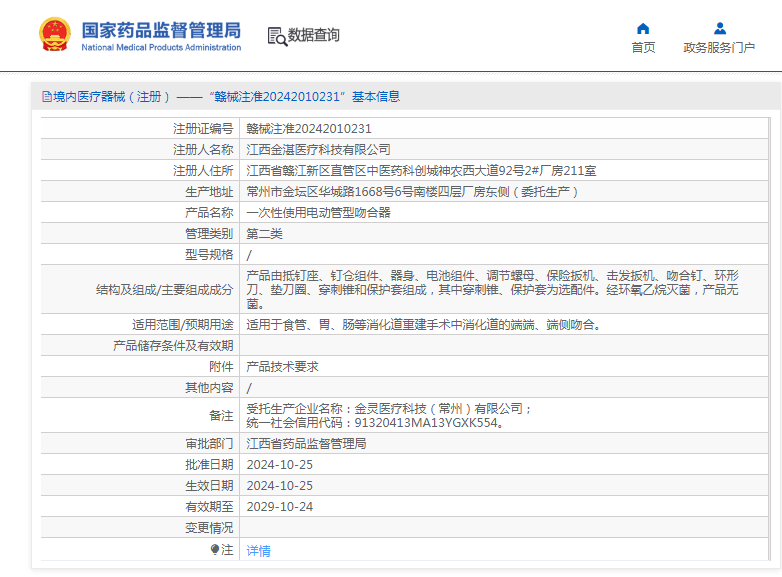The height and width of the screenshot is (577, 782).
Task: Click 数据查询 heading text
Action: 314,35
